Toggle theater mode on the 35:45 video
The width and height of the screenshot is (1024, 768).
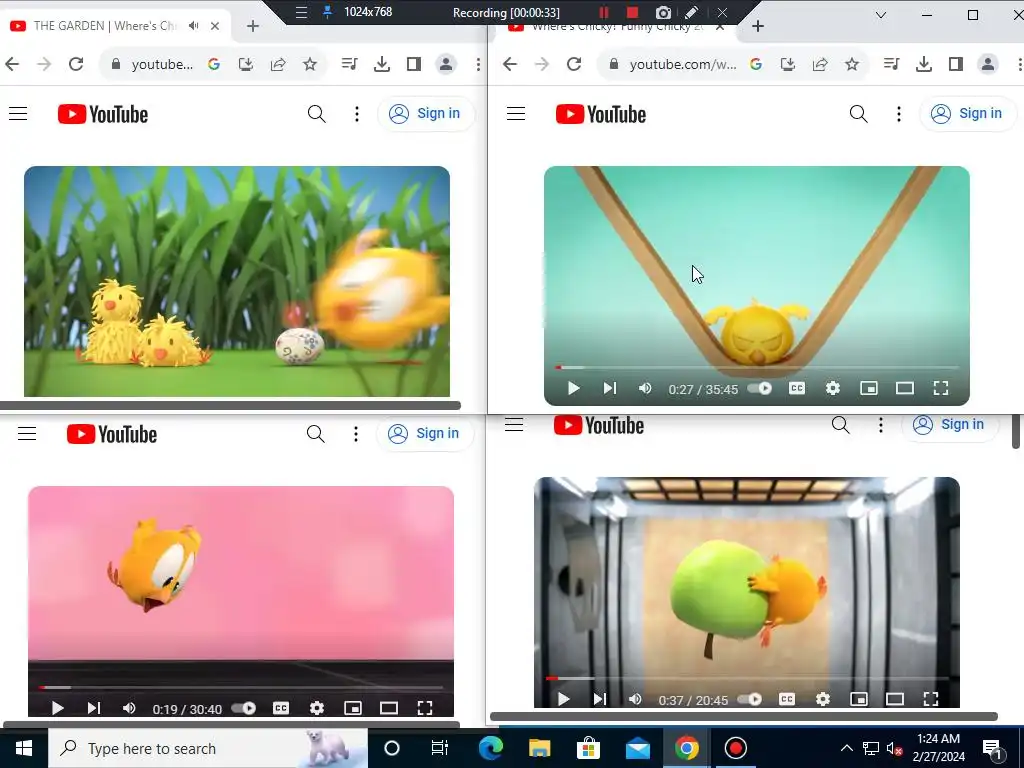(904, 389)
